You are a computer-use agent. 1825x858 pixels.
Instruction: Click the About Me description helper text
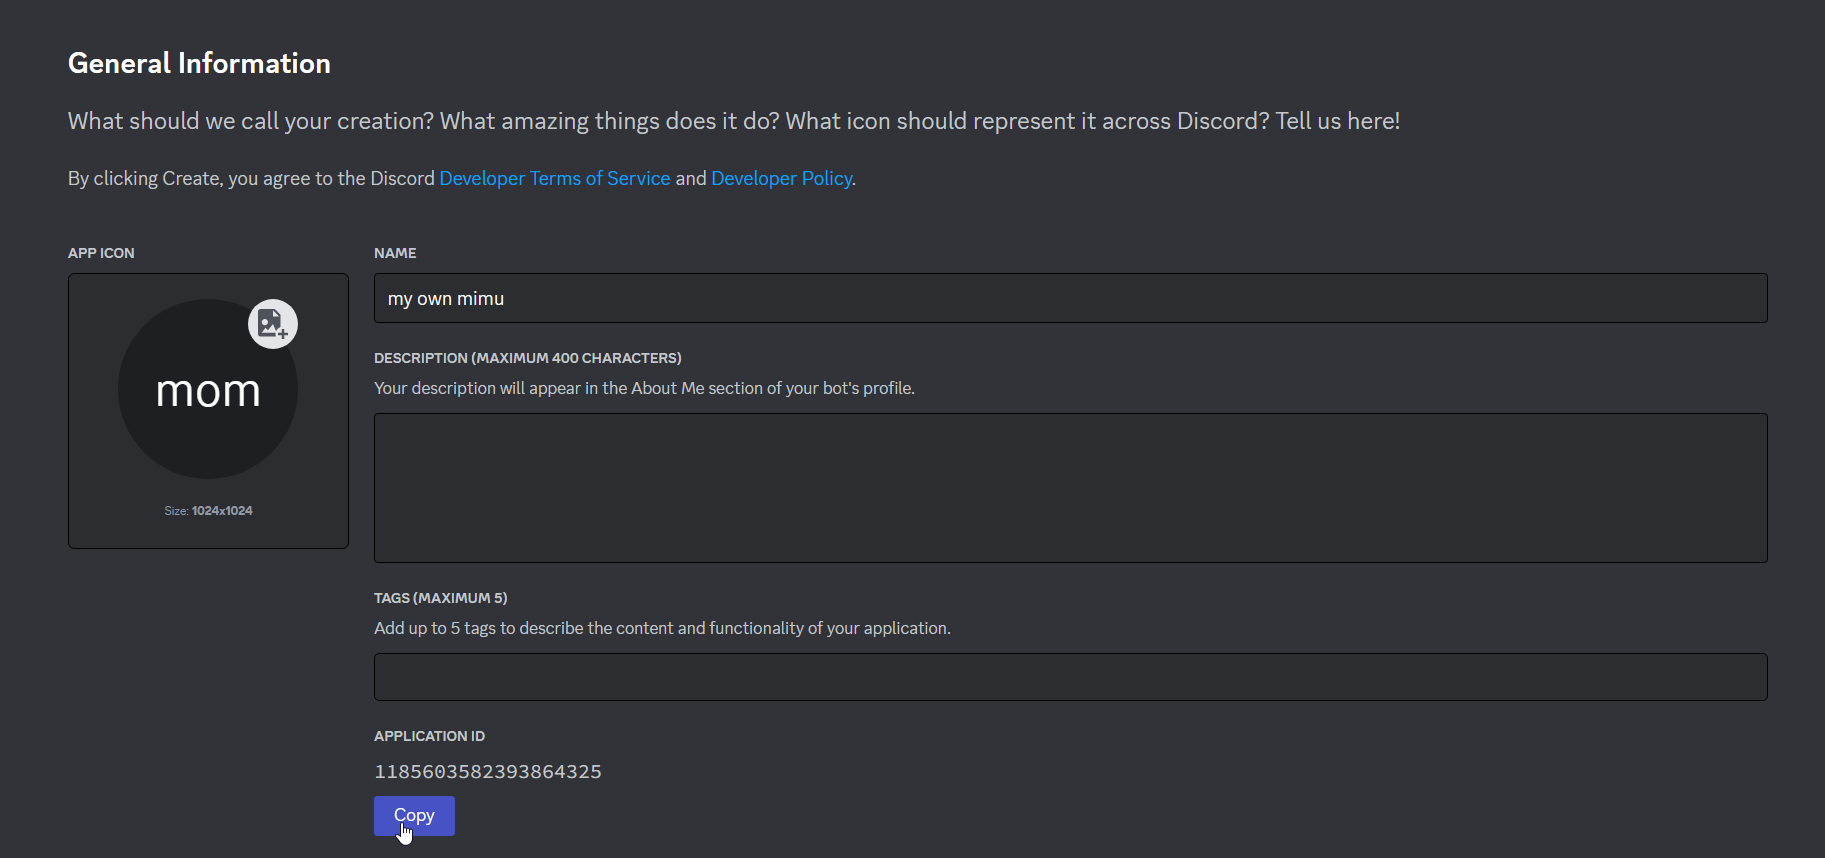coord(644,388)
